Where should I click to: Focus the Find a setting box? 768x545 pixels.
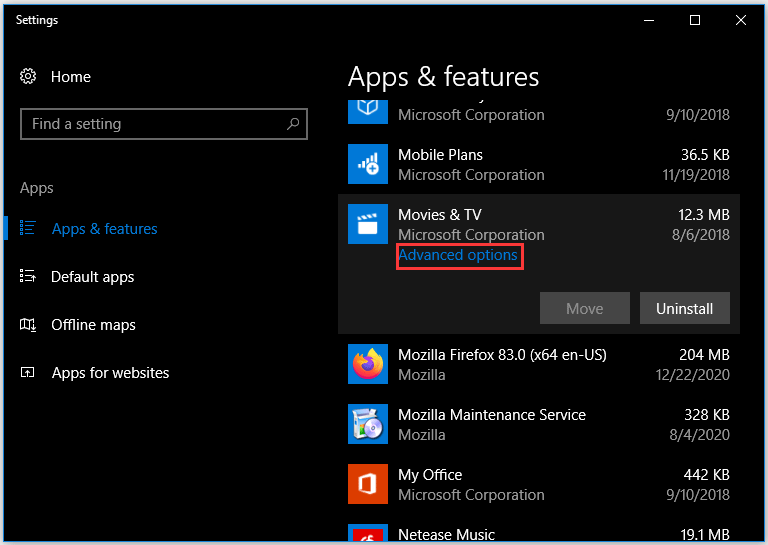pos(164,124)
